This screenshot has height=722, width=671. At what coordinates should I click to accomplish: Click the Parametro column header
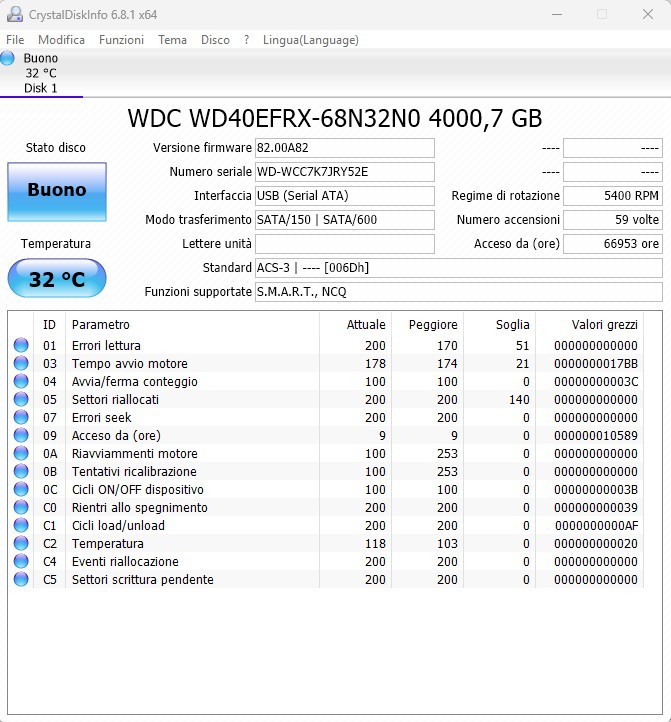[x=192, y=325]
